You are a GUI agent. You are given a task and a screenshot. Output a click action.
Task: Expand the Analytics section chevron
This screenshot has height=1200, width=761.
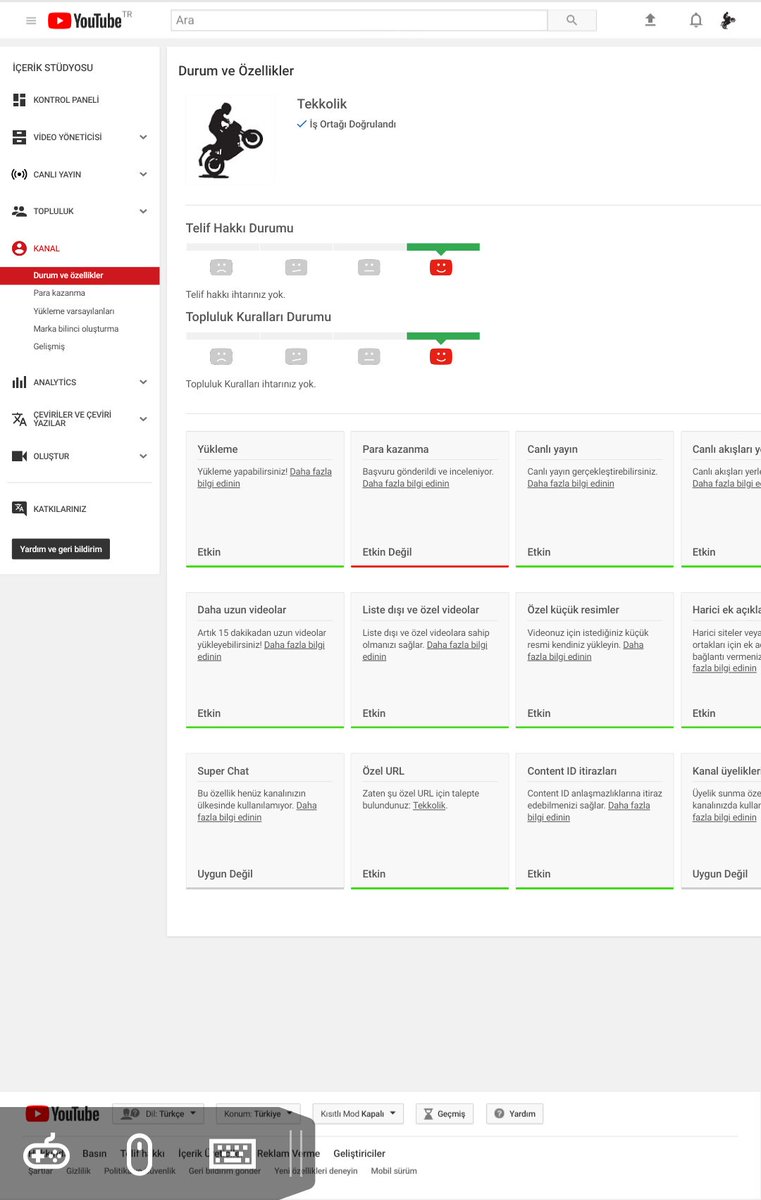pos(143,382)
